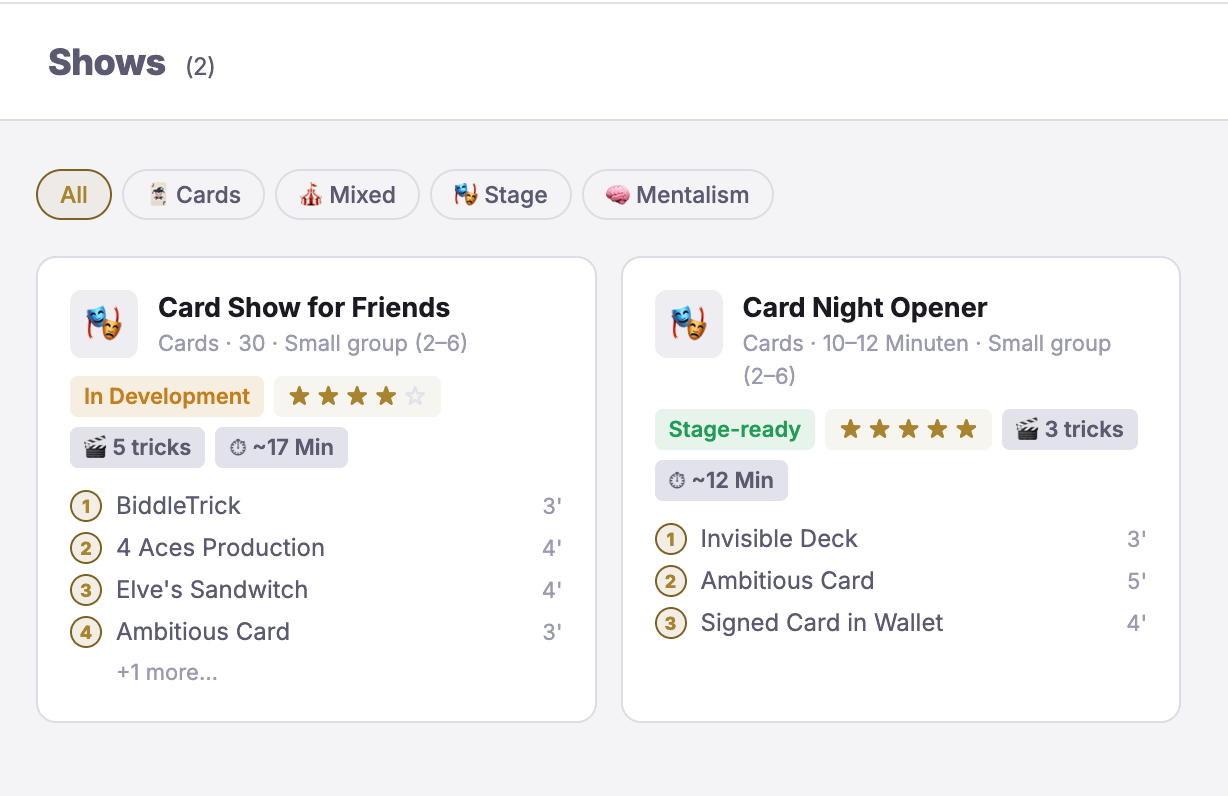Select the Elve's Sandwitch trick row

click(x=316, y=590)
